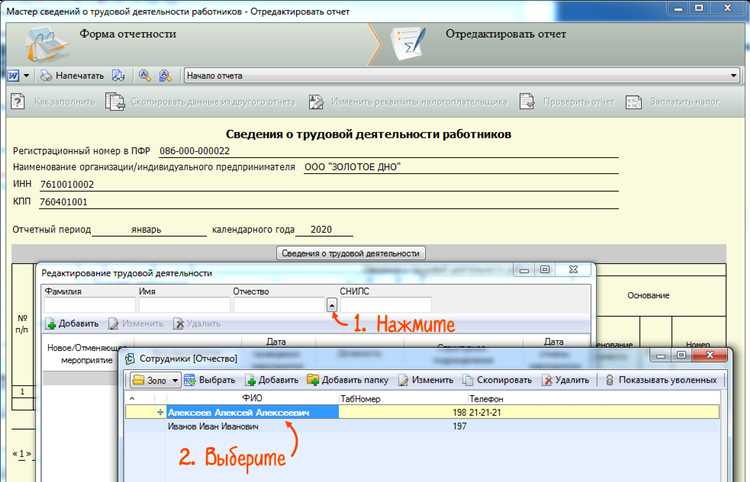The height and width of the screenshot is (482, 750).
Task: Click the calendar year 2020 field
Action: 324,230
